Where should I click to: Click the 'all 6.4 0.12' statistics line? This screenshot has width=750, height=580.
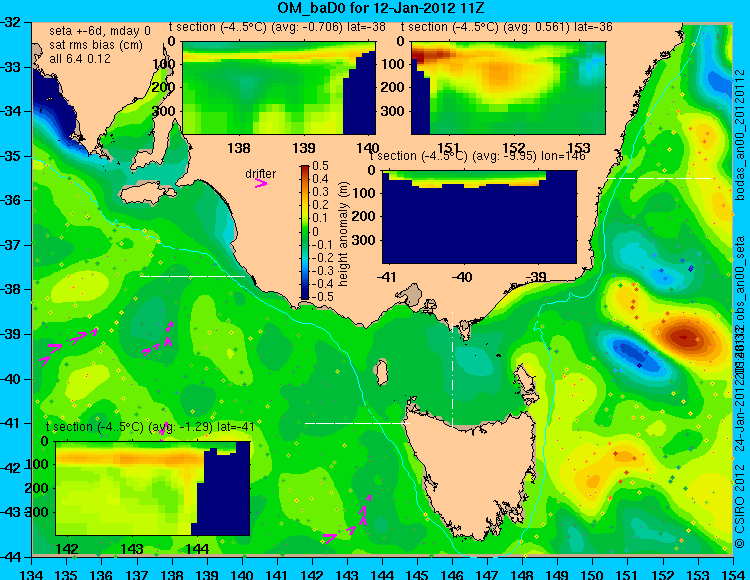80,59
